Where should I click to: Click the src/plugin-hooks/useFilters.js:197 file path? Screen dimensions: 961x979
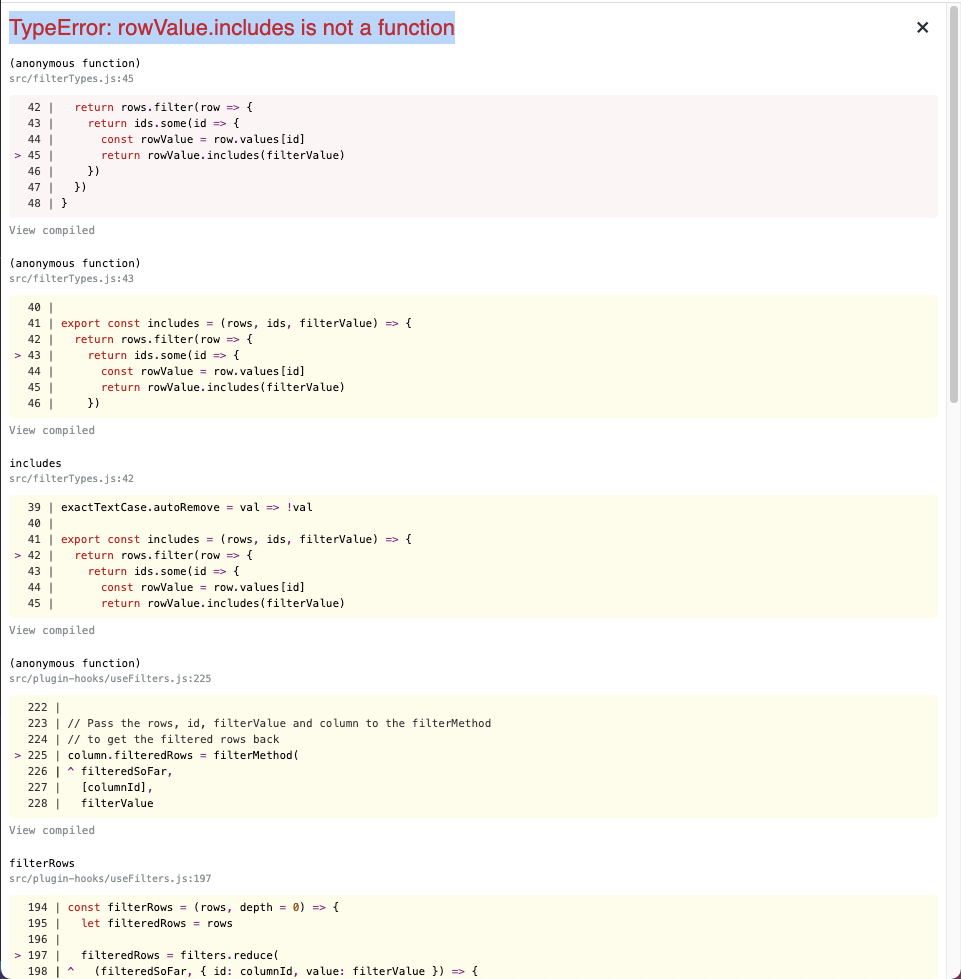click(102, 878)
